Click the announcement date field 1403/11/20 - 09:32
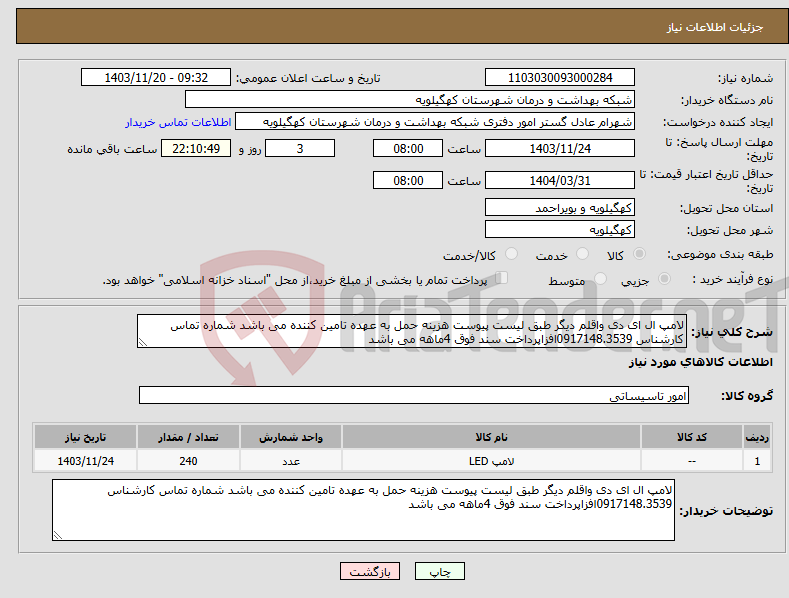Screen dimensions: 789x598 (x=156, y=78)
